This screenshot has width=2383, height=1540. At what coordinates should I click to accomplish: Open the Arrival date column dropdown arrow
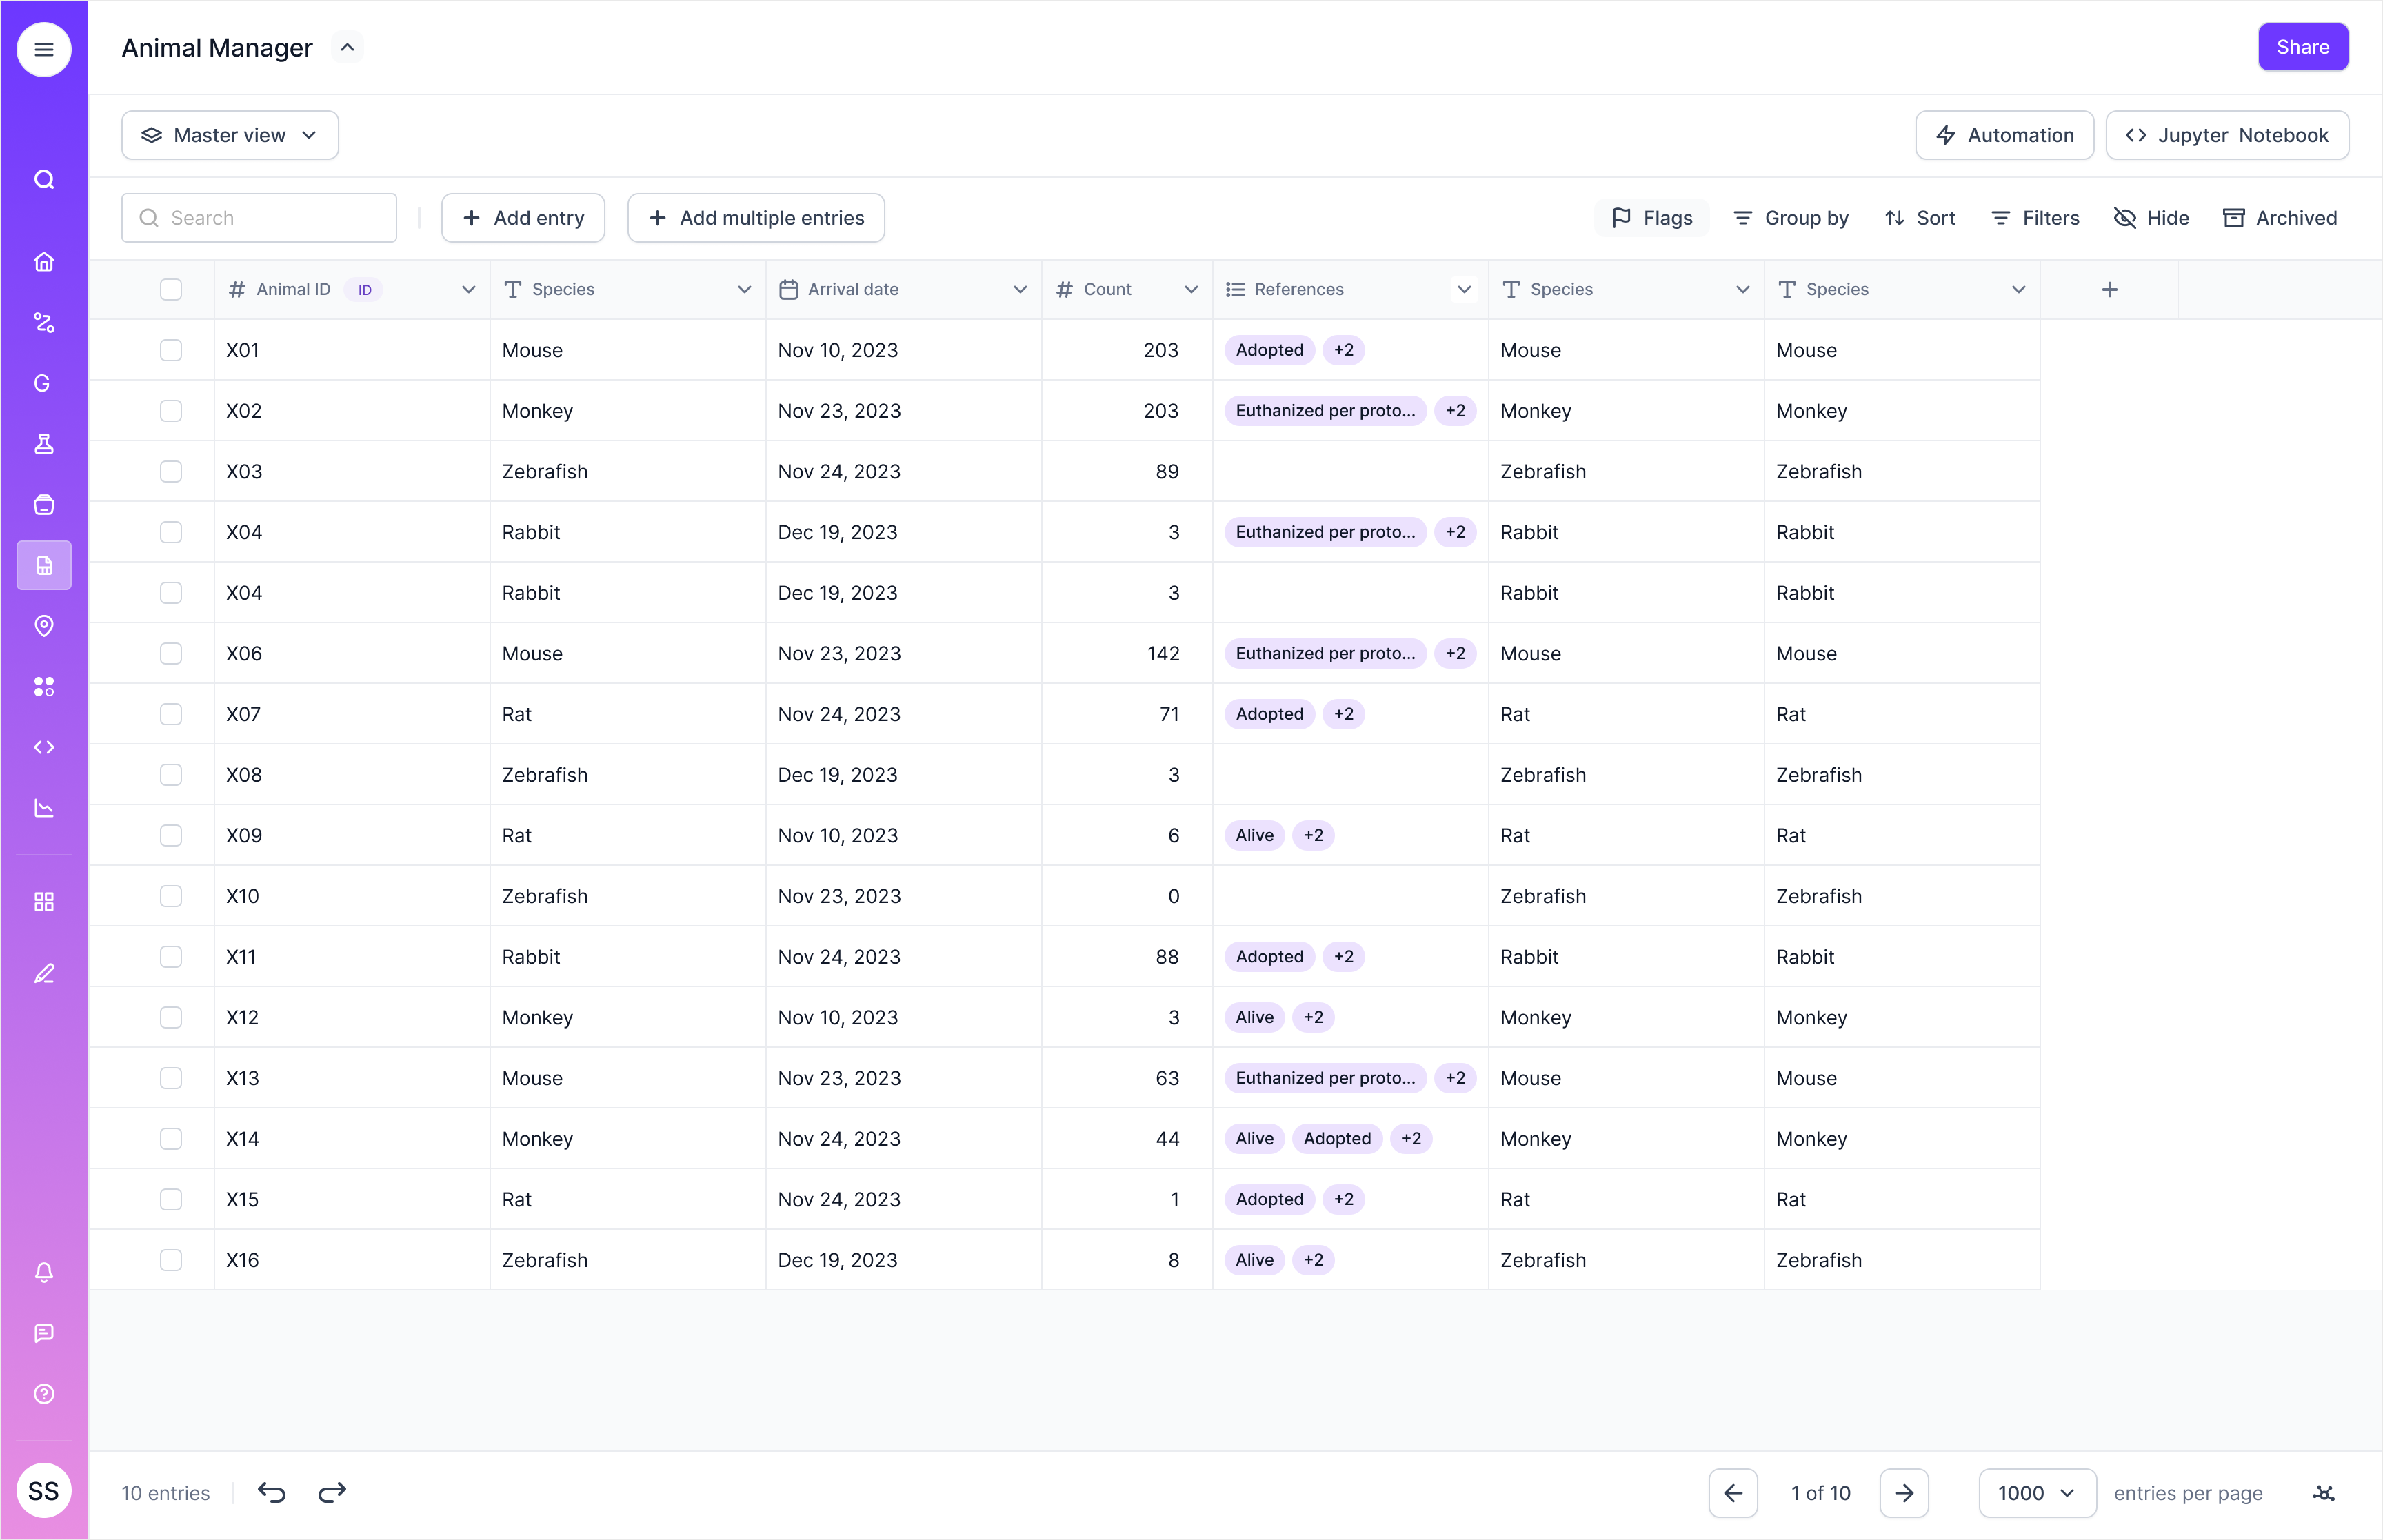point(1019,290)
